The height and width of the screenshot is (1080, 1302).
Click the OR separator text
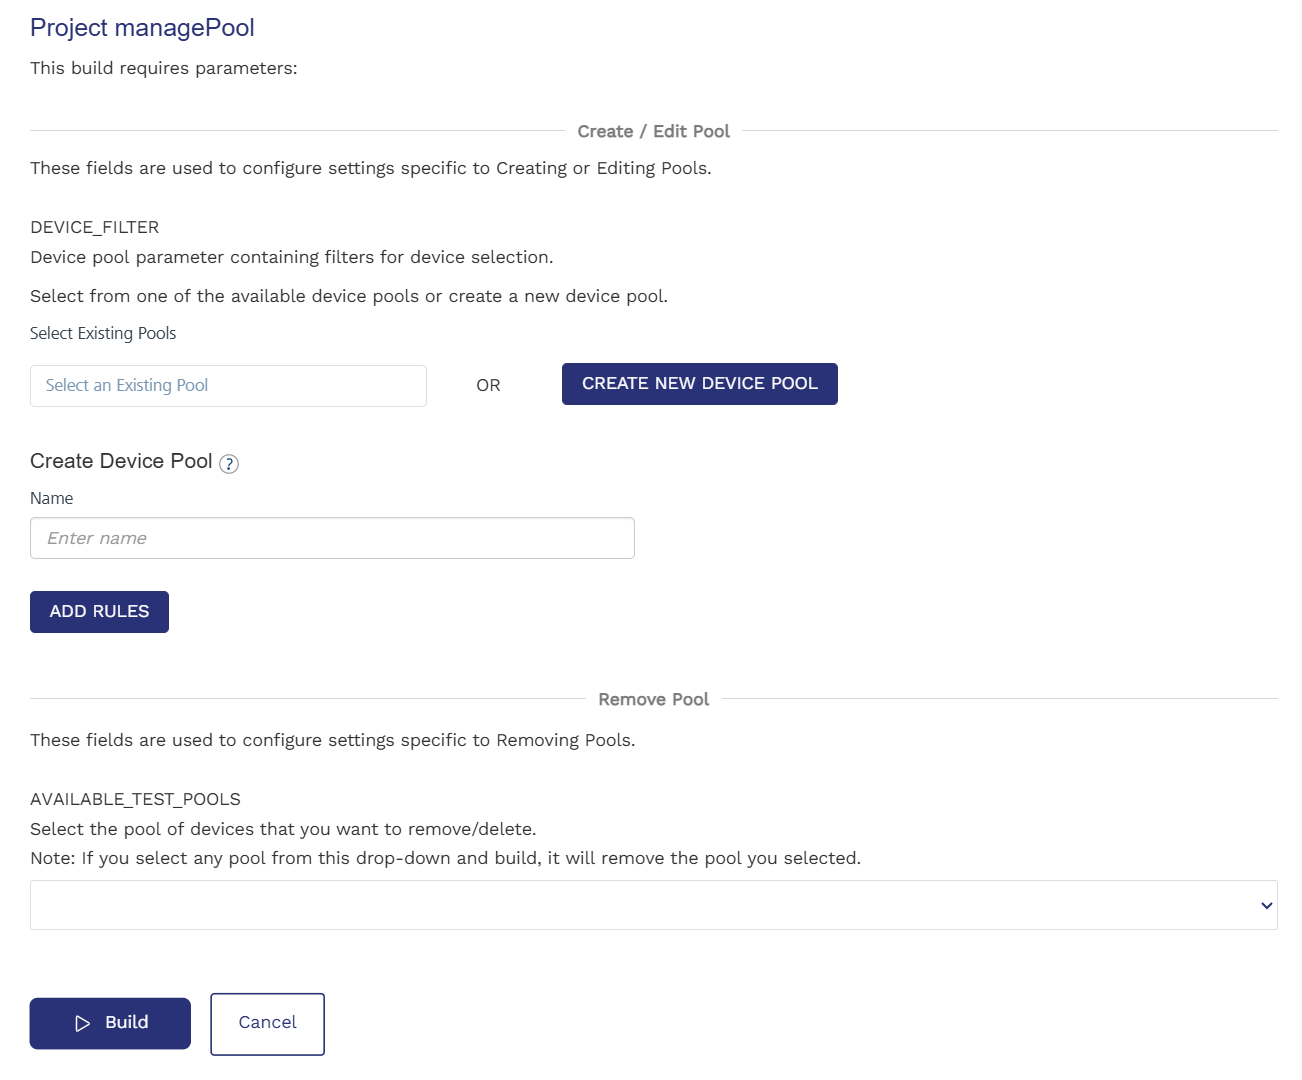[x=488, y=386]
